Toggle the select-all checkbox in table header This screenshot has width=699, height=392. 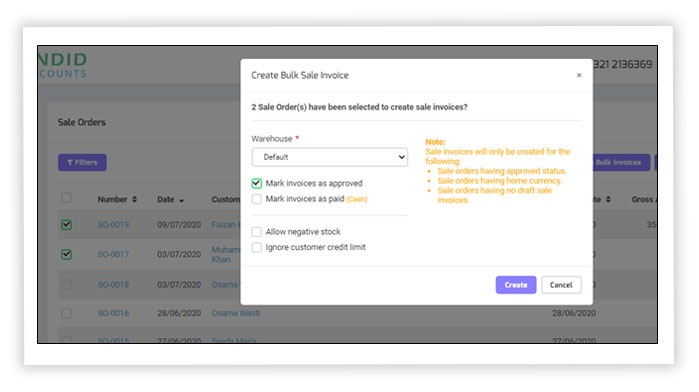(66, 198)
